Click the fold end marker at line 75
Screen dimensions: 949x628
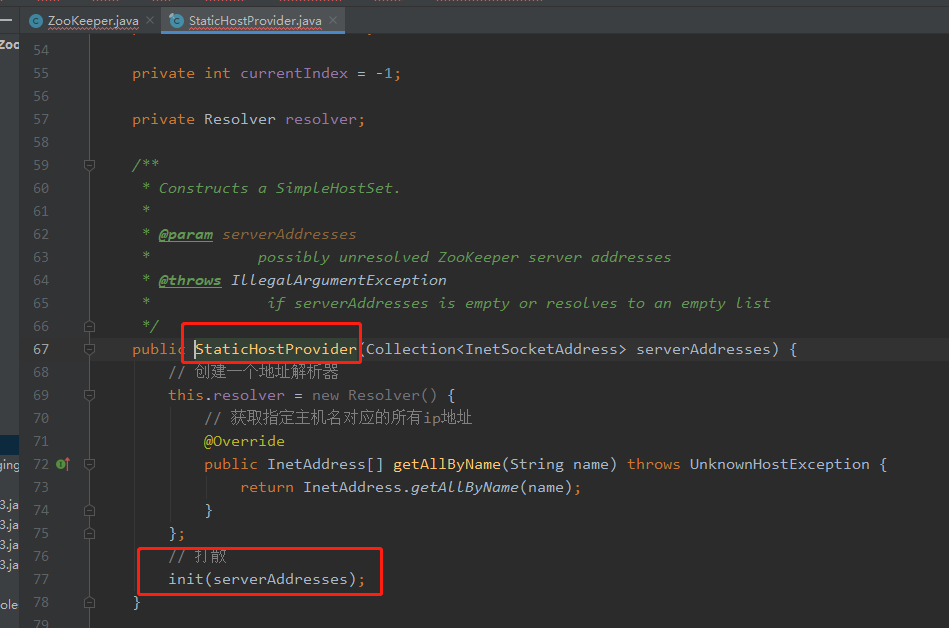click(x=90, y=533)
